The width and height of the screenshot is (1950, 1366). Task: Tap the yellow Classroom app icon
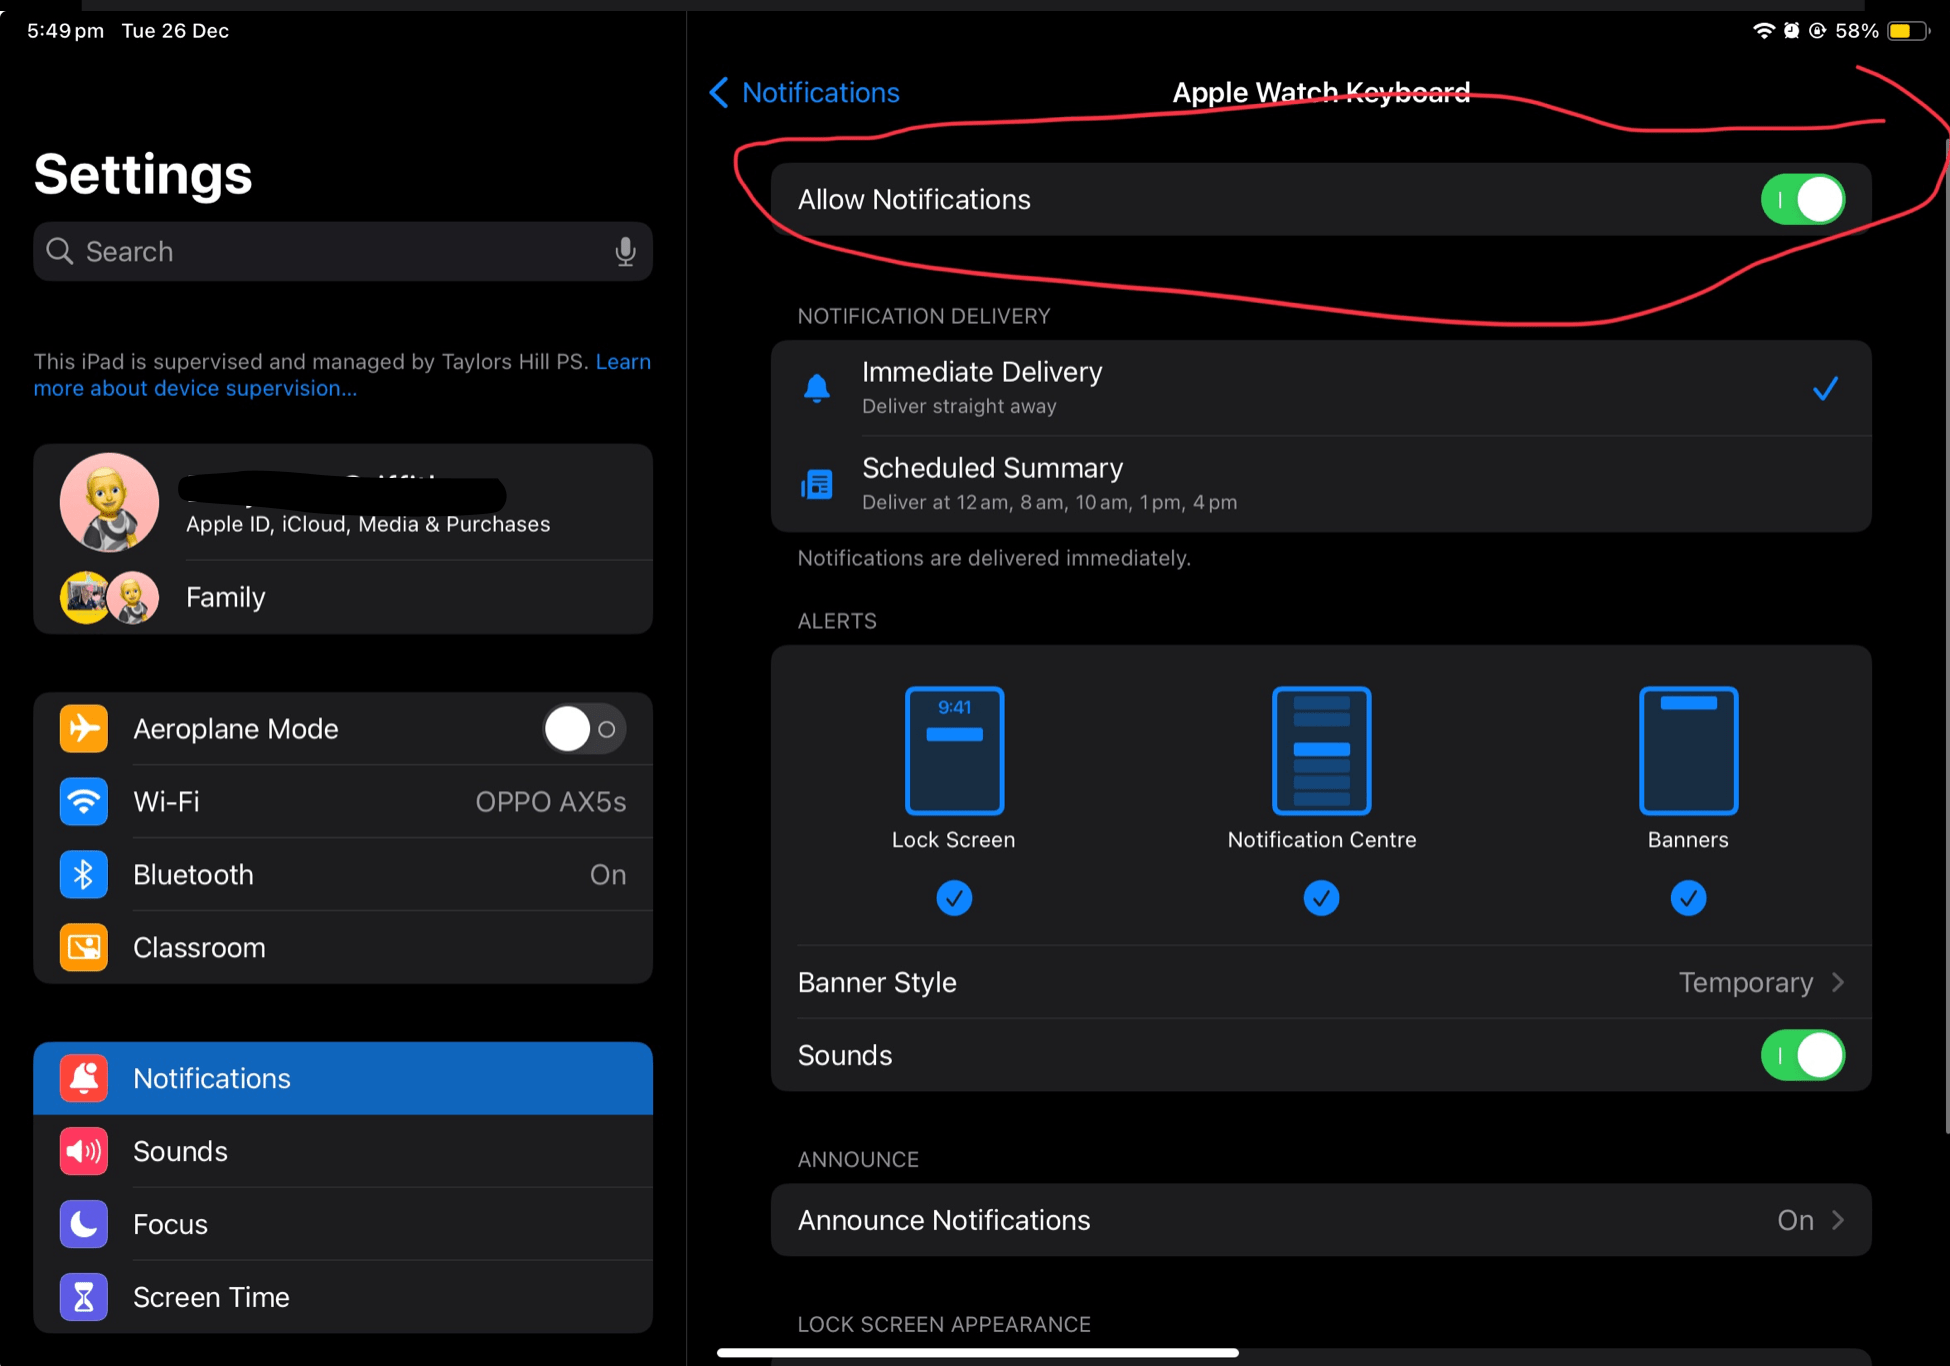click(83, 947)
